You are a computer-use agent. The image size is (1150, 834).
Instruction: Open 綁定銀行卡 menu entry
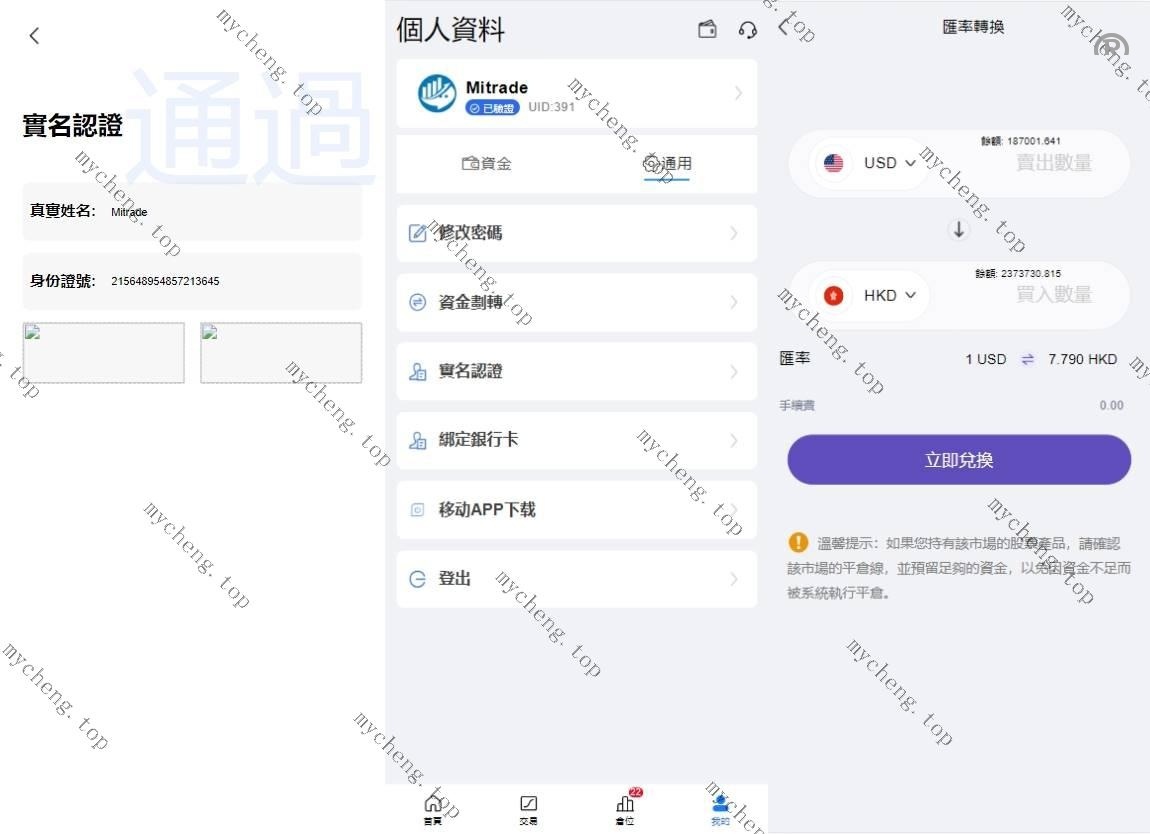(576, 440)
